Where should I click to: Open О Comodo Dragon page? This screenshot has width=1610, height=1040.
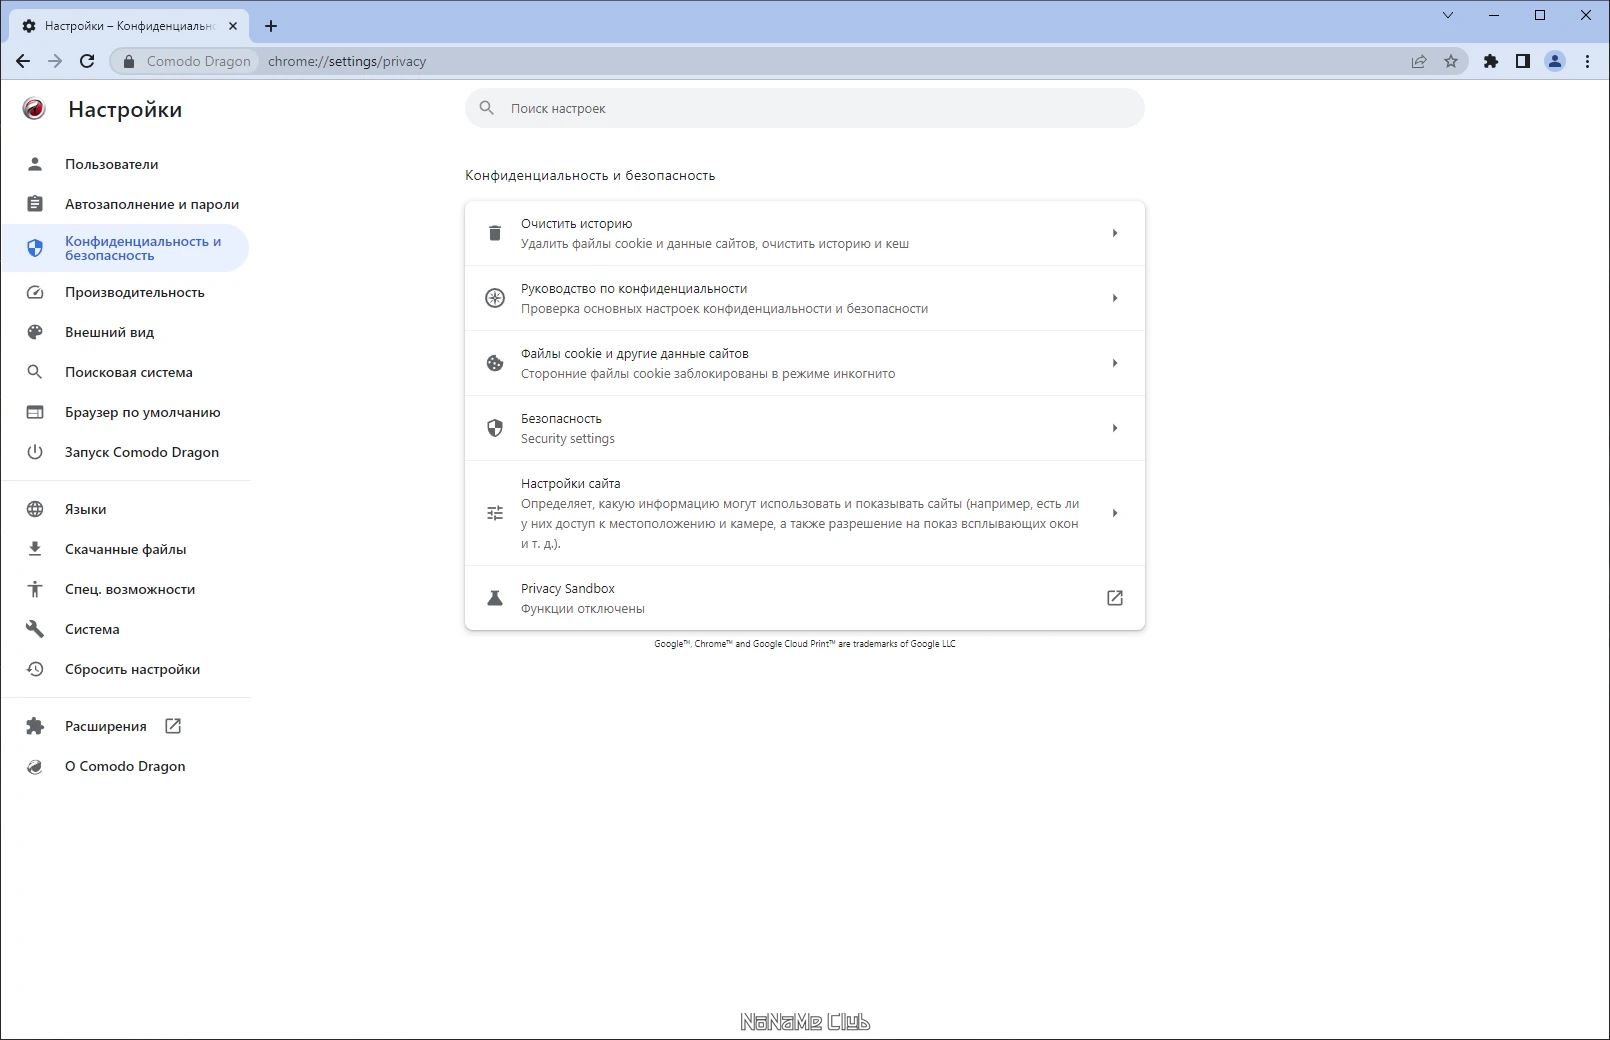(x=125, y=766)
